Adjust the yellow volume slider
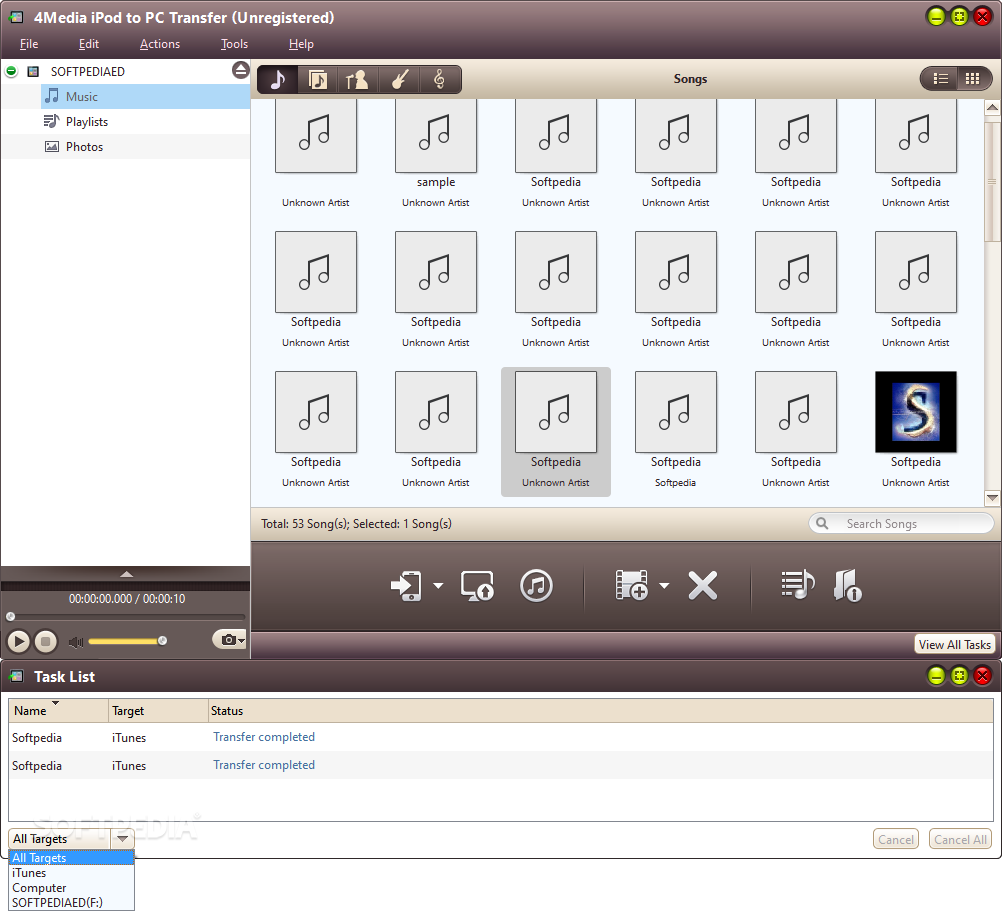This screenshot has width=1002, height=911. (x=128, y=641)
